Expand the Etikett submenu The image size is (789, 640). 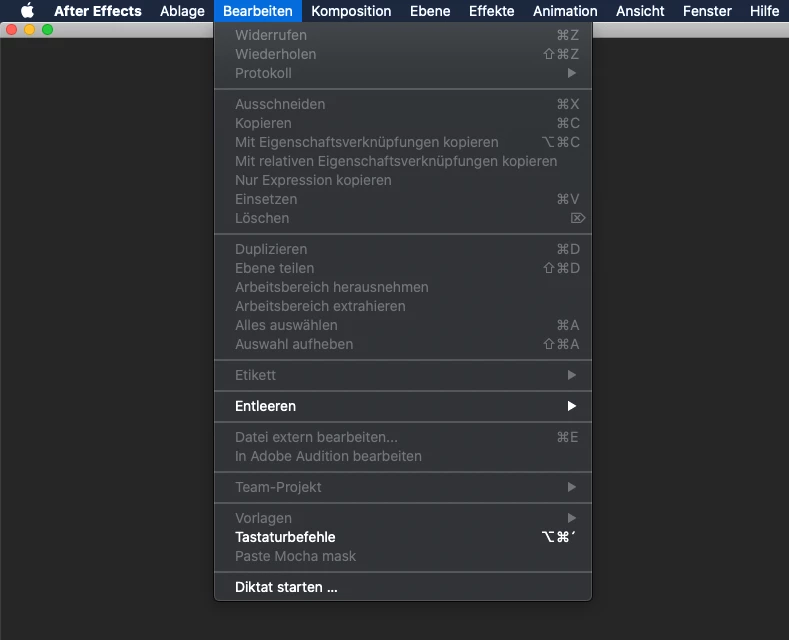(403, 375)
